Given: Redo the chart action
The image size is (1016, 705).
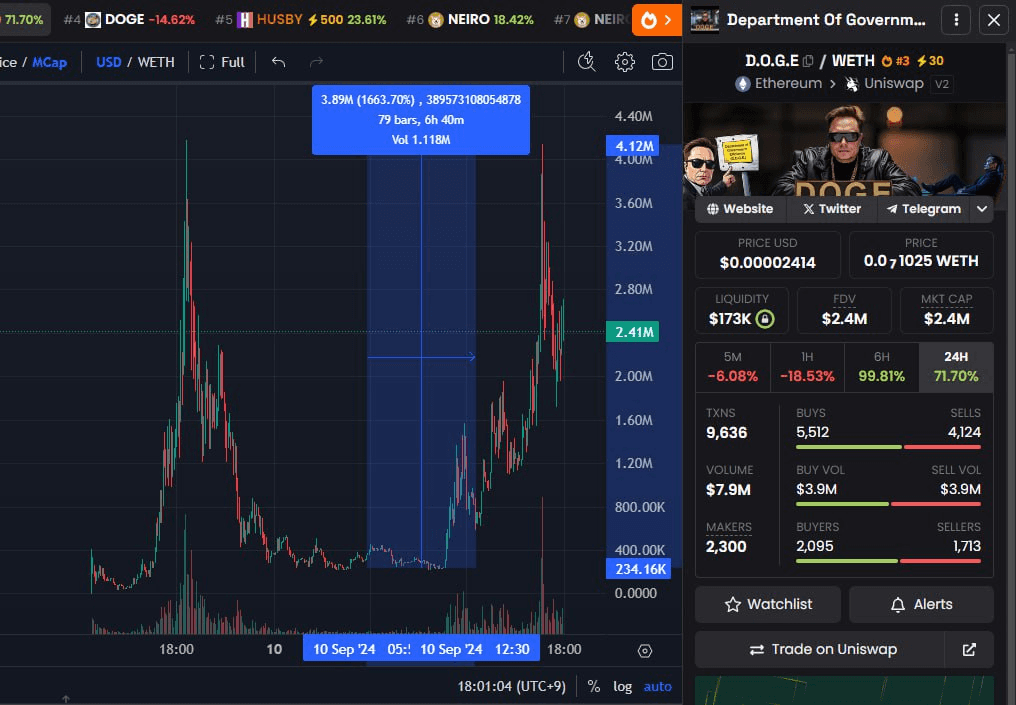Looking at the screenshot, I should 316,62.
